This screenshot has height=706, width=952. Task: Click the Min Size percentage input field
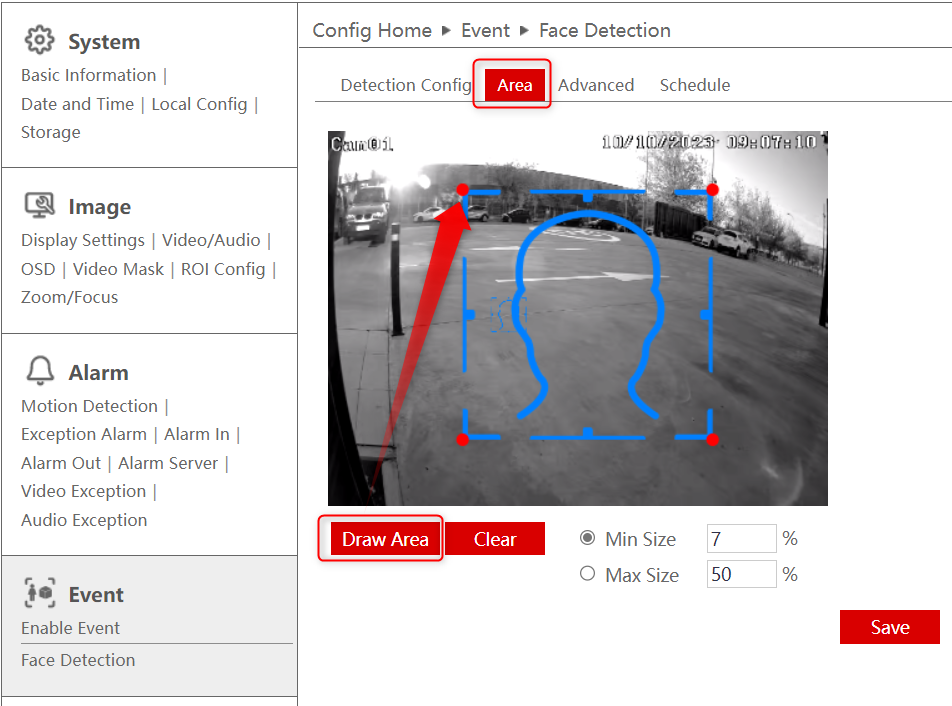tap(740, 538)
